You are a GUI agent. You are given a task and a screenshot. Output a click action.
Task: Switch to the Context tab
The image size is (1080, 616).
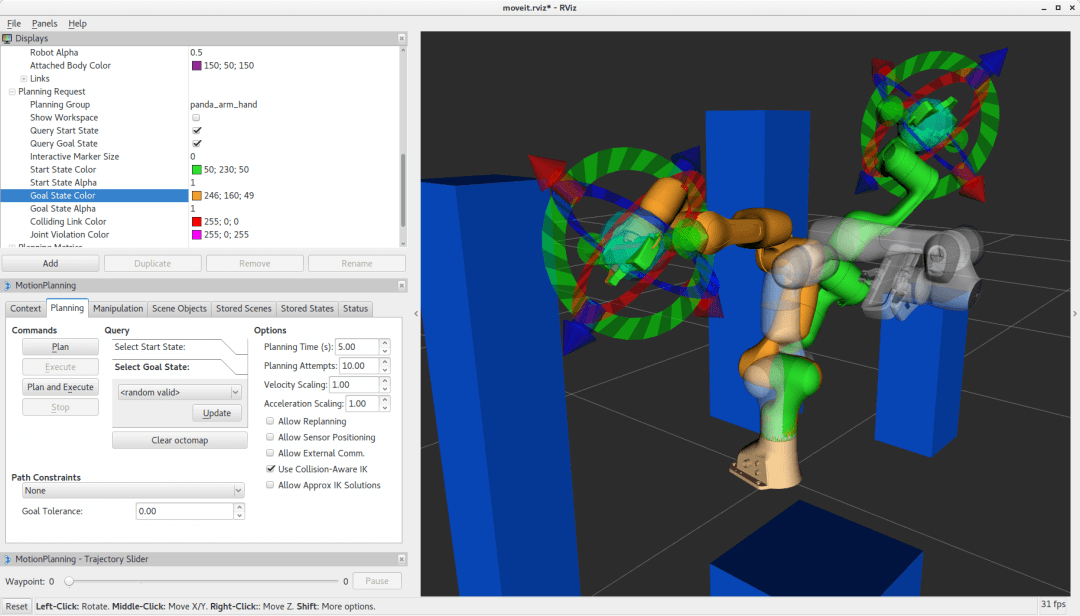pos(25,309)
